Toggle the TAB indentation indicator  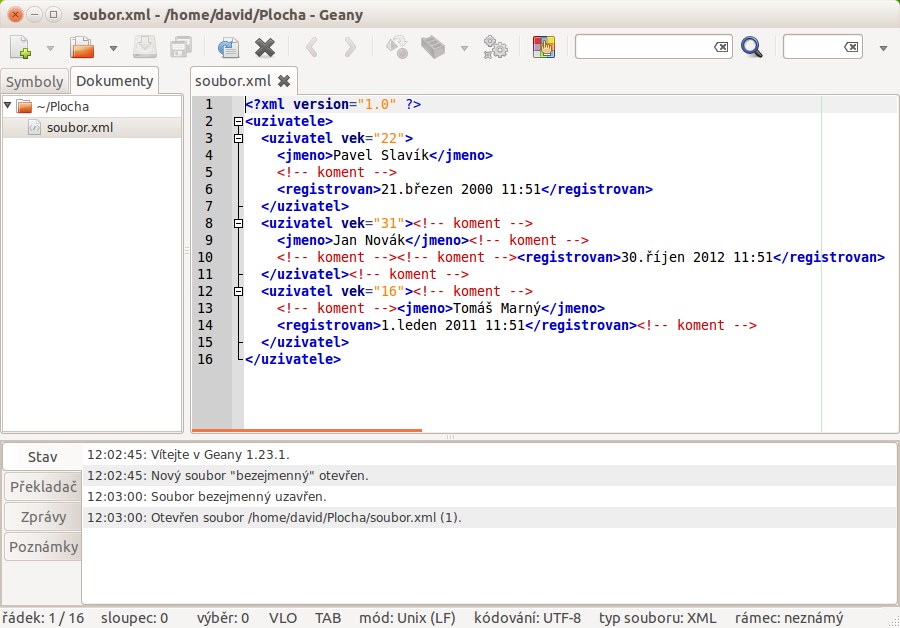point(328,618)
